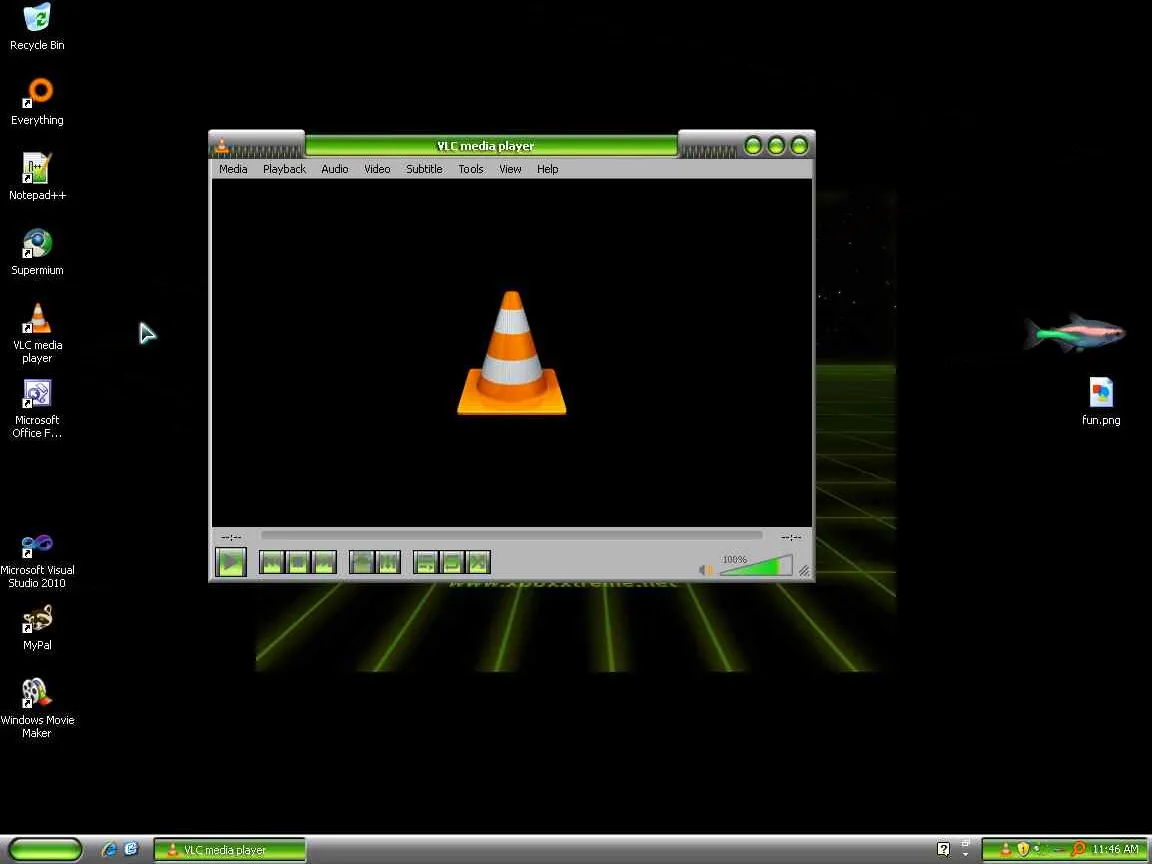The width and height of the screenshot is (1152, 864).
Task: Mute audio via the speaker icon
Action: (705, 569)
